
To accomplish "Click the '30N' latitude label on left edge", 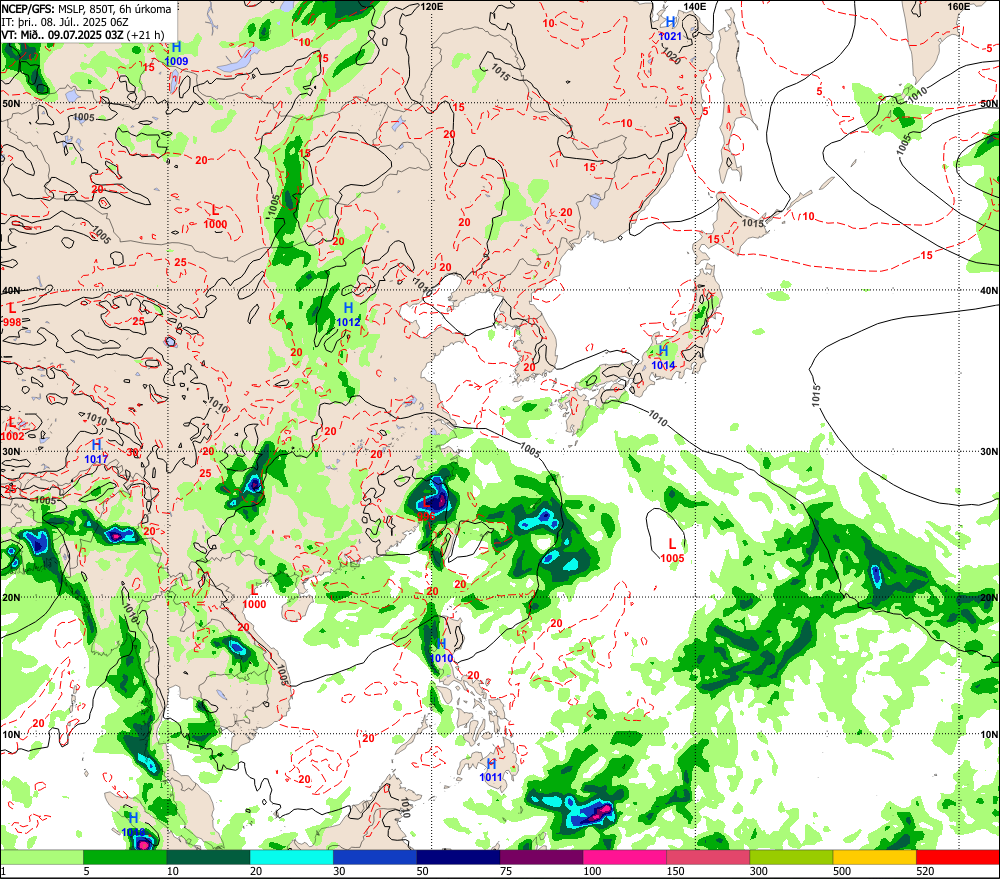I will click(x=11, y=452).
